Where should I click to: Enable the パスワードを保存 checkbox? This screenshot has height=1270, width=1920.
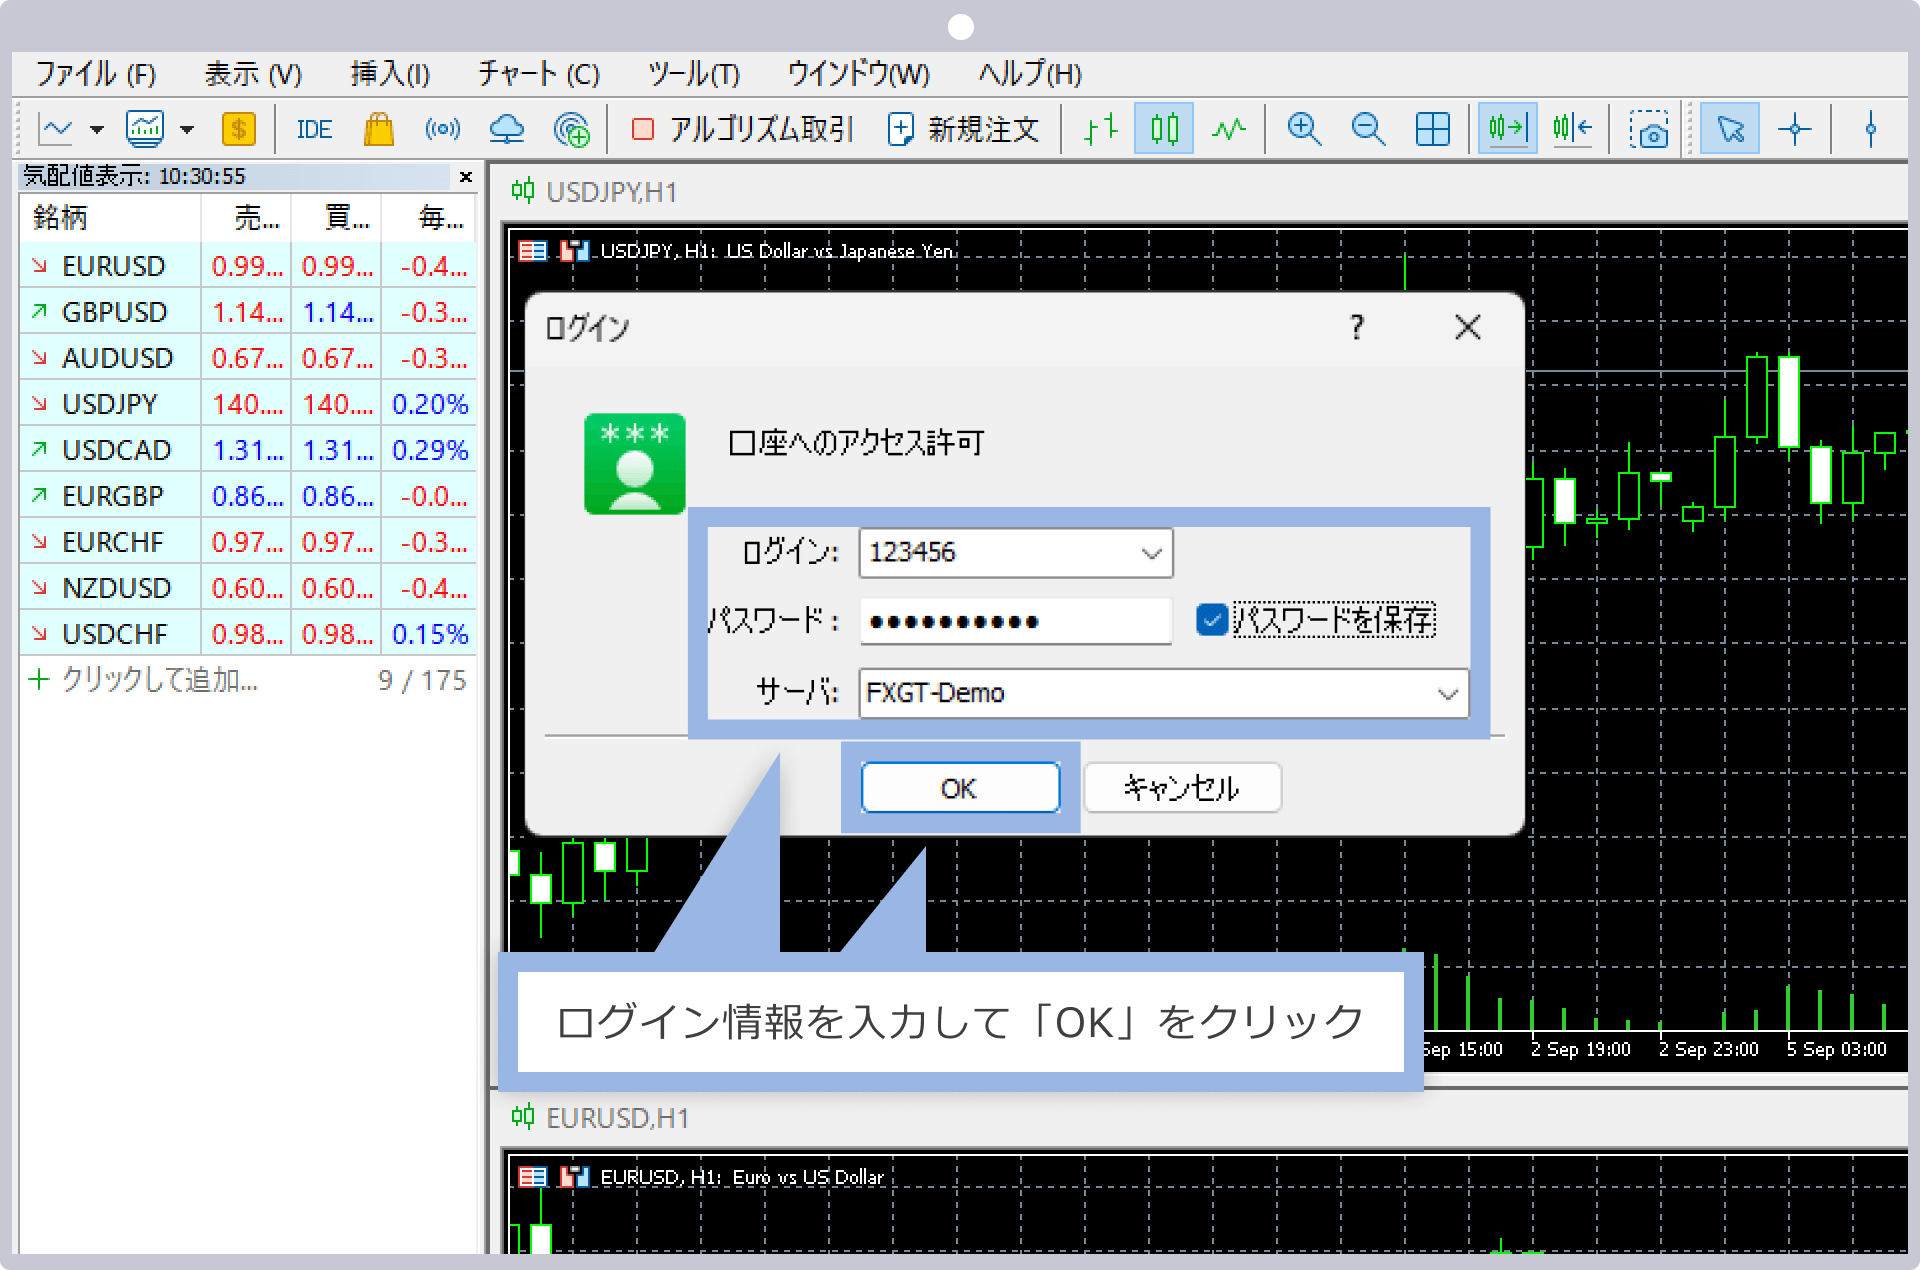[1211, 620]
